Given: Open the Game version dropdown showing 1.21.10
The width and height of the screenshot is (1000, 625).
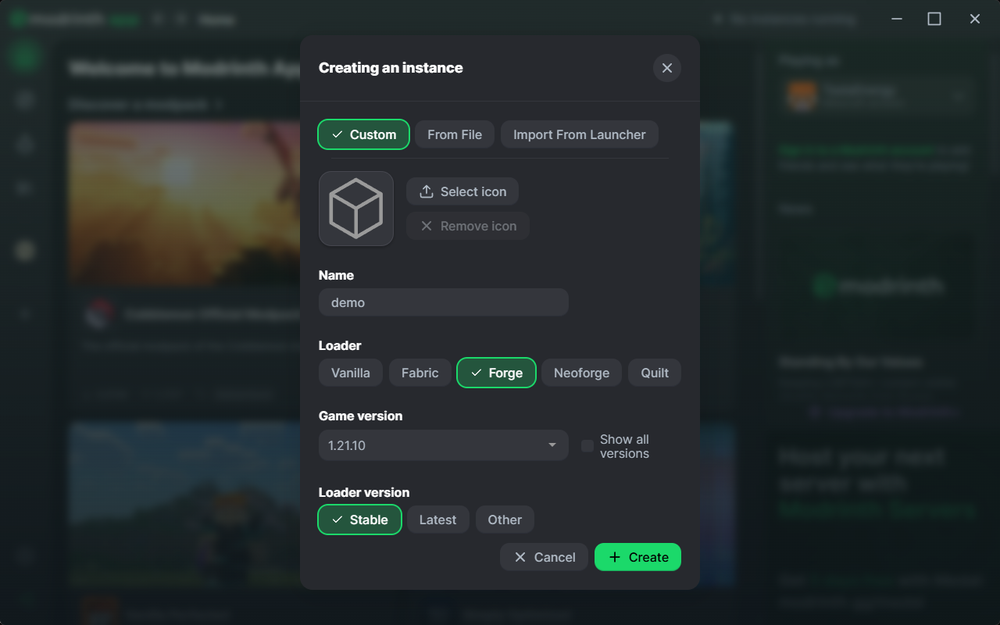Looking at the screenshot, I should coord(443,445).
